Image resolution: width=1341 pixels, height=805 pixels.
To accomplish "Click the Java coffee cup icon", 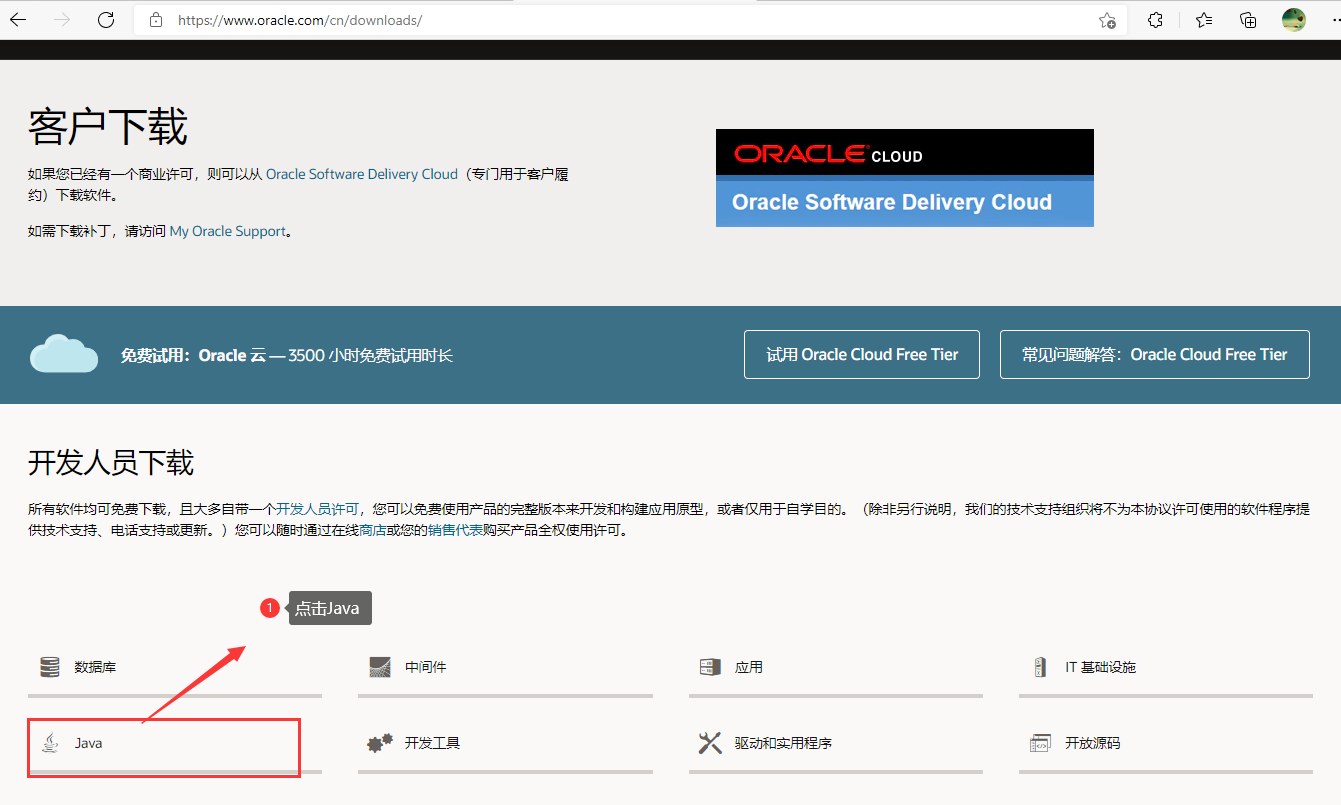I will tap(49, 743).
